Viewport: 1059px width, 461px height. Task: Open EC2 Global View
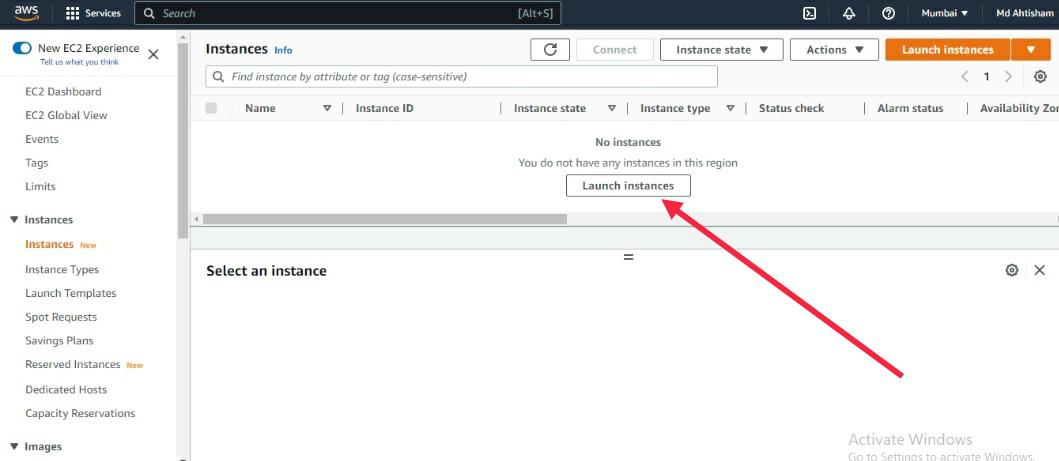coord(66,115)
